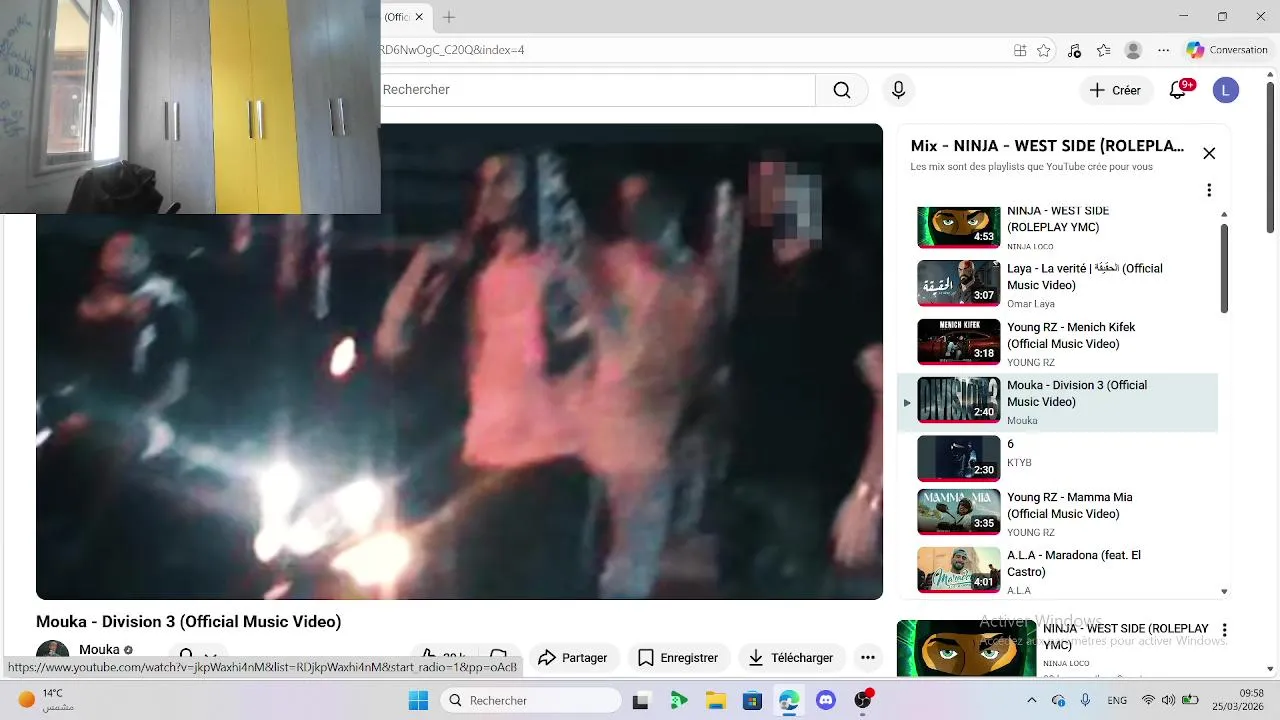
Task: Click the Télécharger button
Action: pos(790,657)
